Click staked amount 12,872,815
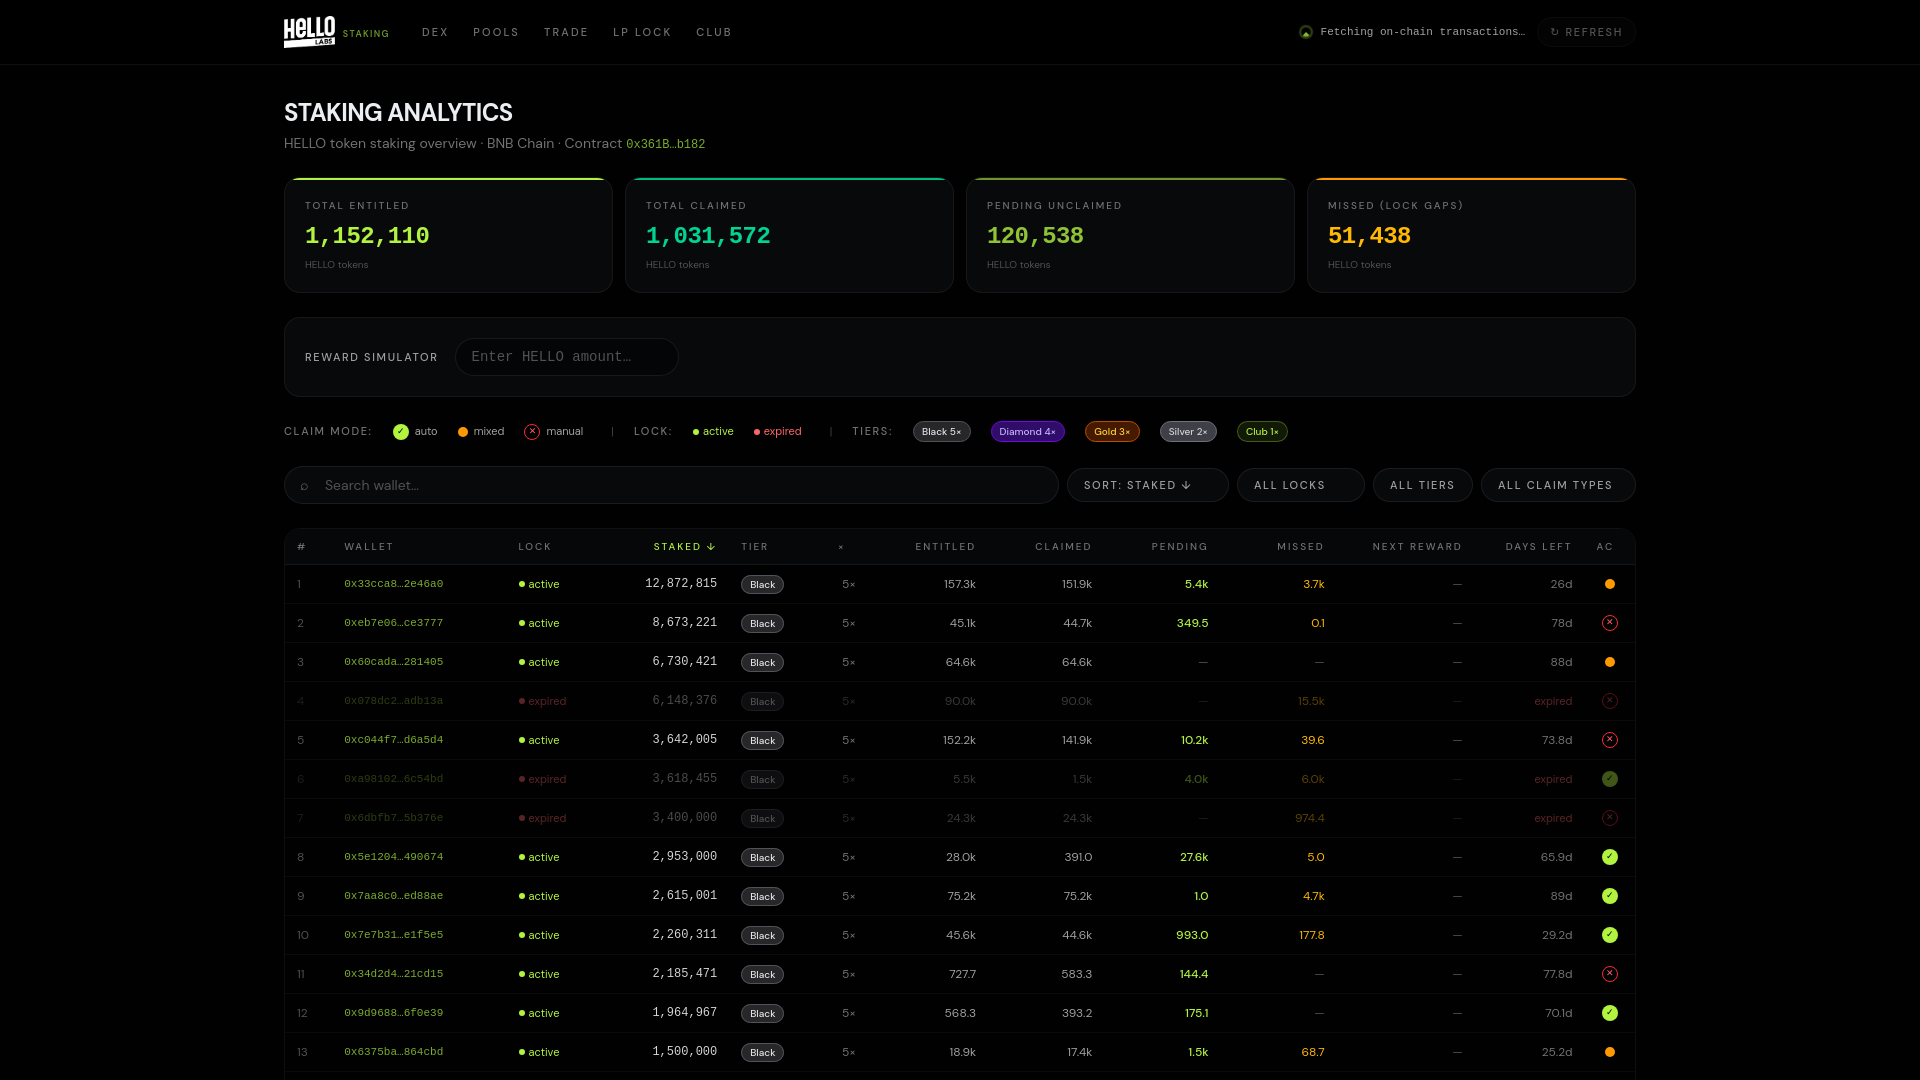1920x1080 pixels. click(x=681, y=584)
